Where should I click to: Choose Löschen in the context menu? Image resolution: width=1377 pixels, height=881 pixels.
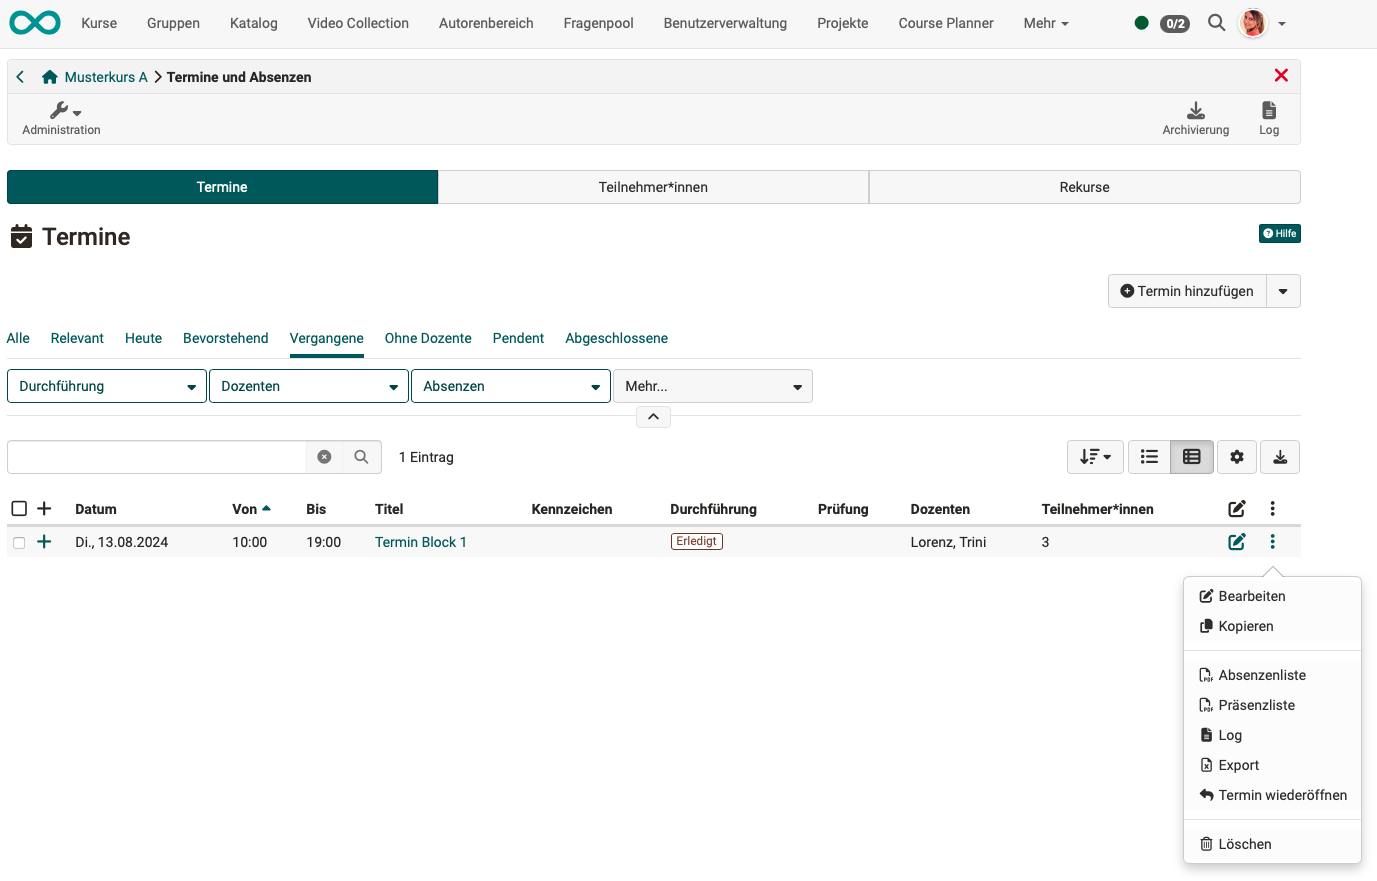pos(1244,844)
